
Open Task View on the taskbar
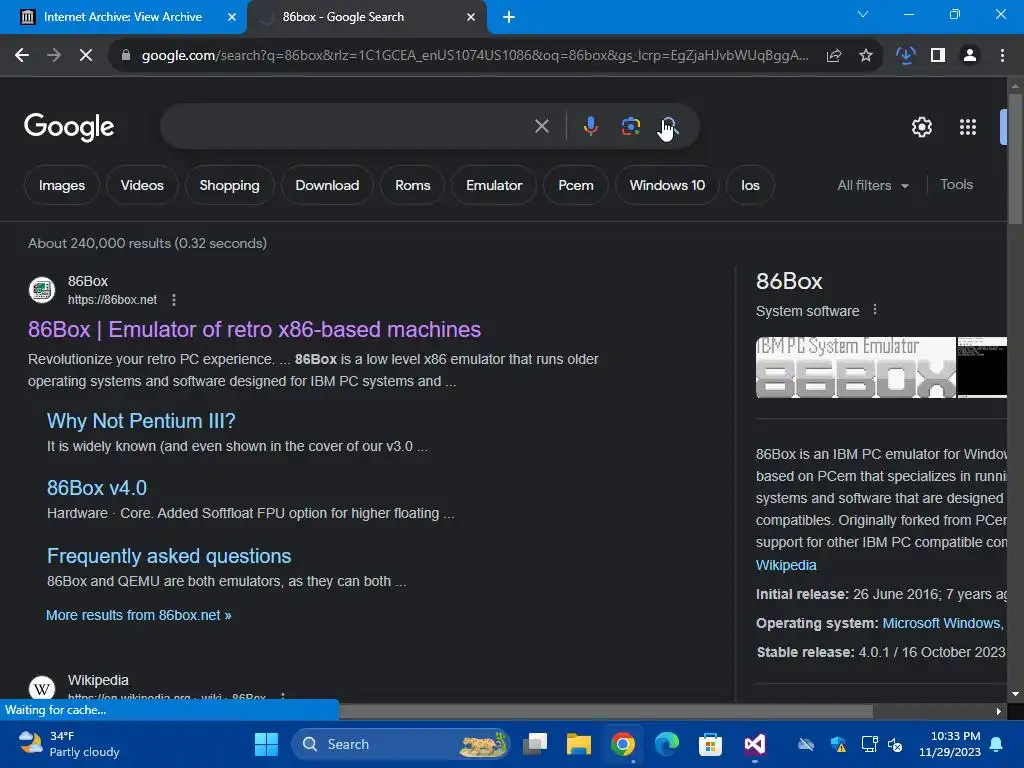click(536, 744)
